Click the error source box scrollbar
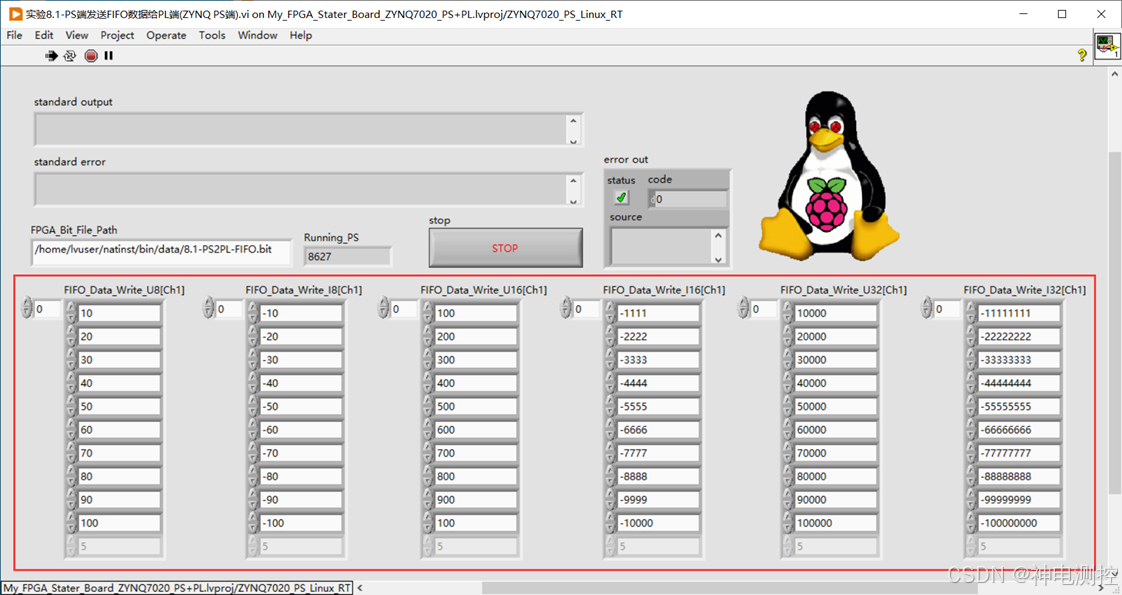 pos(718,247)
